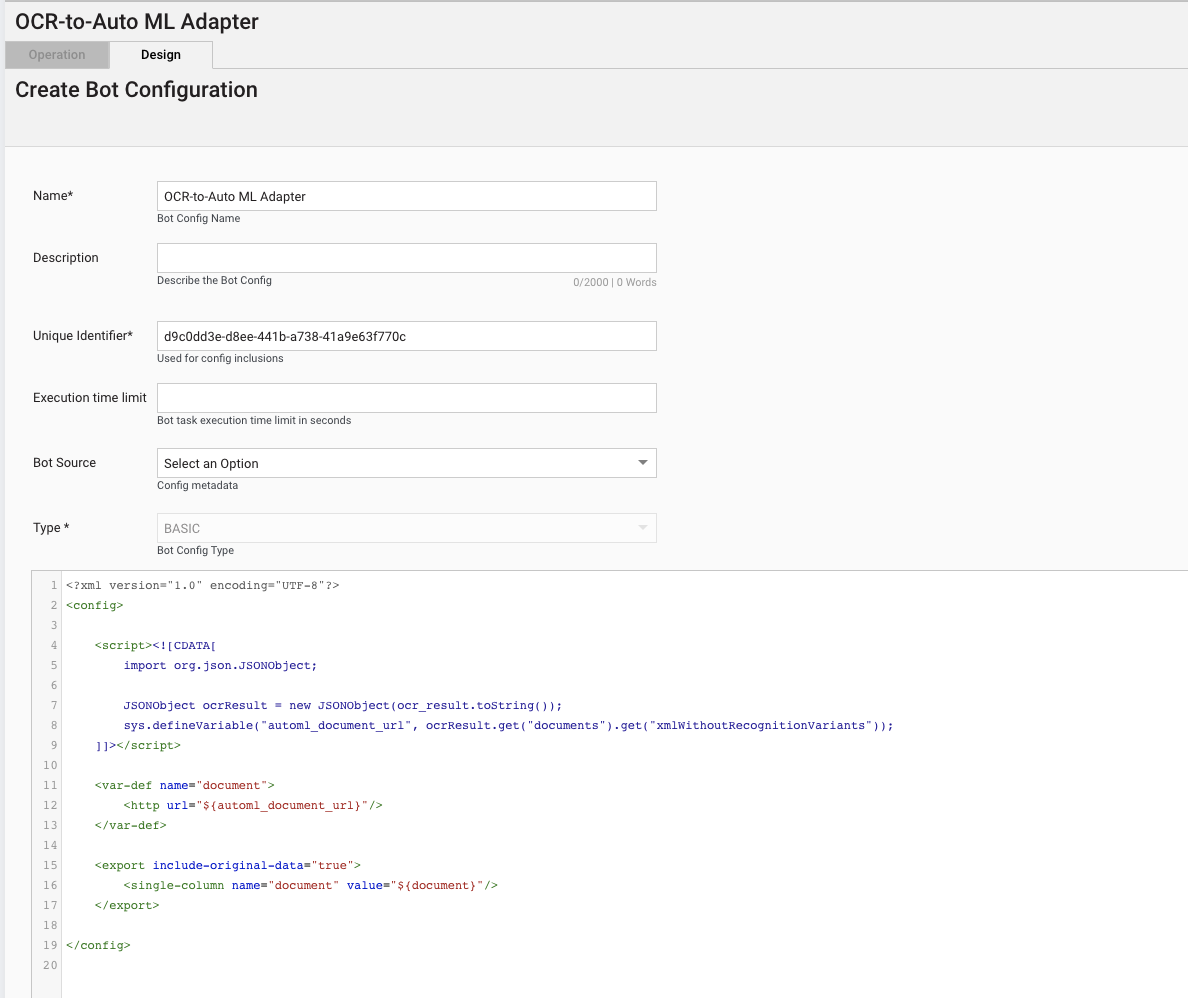The width and height of the screenshot is (1188, 998).
Task: Click the ]]></script> closing line
Action: [138, 746]
